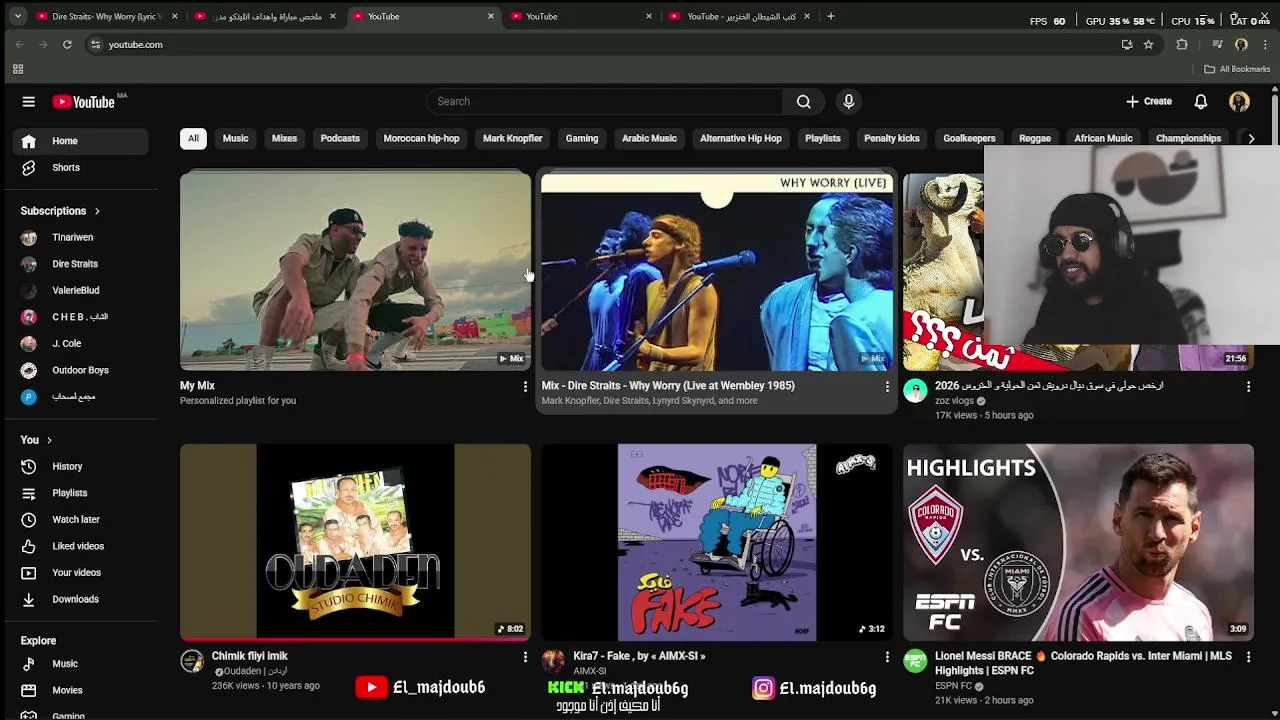Screen dimensions: 1280x720
Task: Click the YouTube logo
Action: (84, 102)
